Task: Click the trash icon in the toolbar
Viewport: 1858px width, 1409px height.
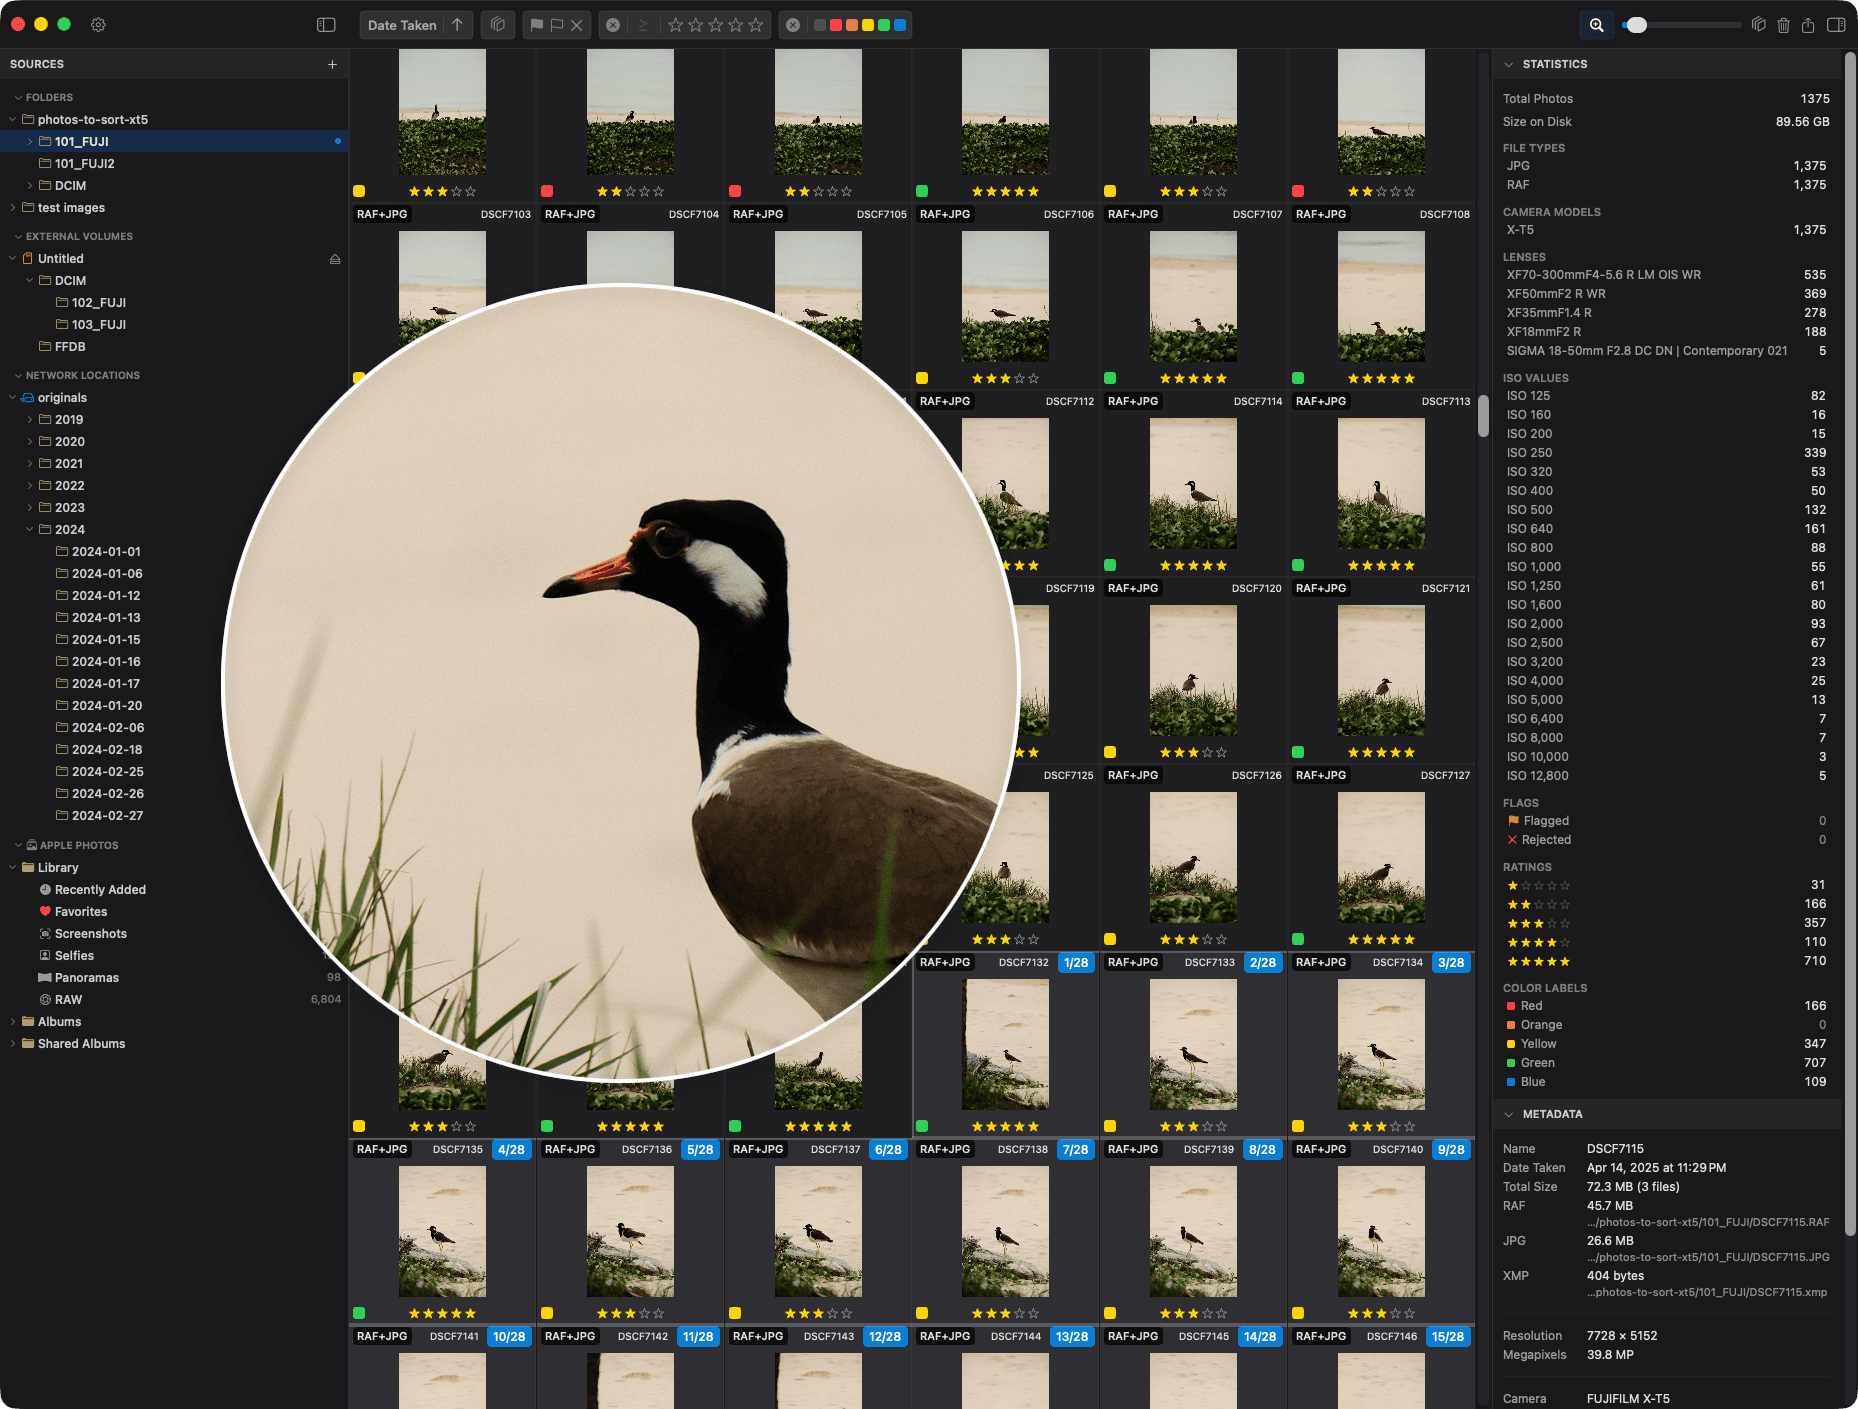Action: 1783,25
